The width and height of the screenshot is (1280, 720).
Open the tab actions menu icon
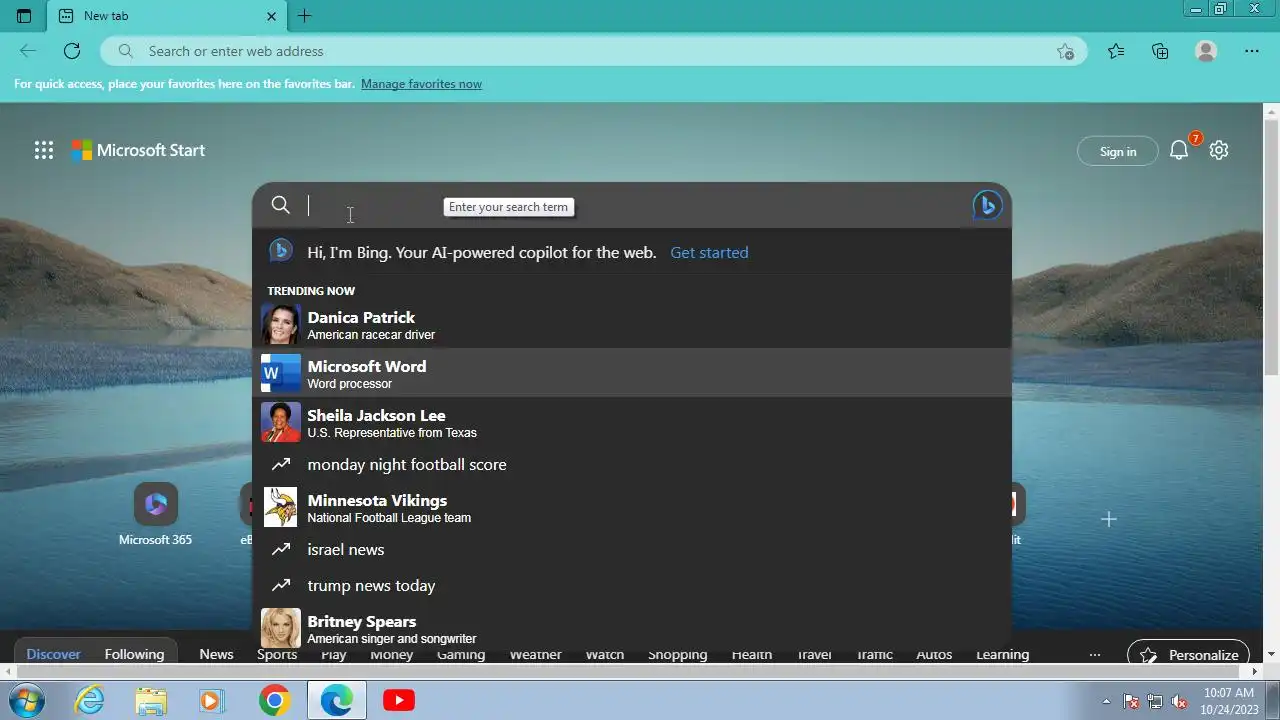[x=24, y=16]
